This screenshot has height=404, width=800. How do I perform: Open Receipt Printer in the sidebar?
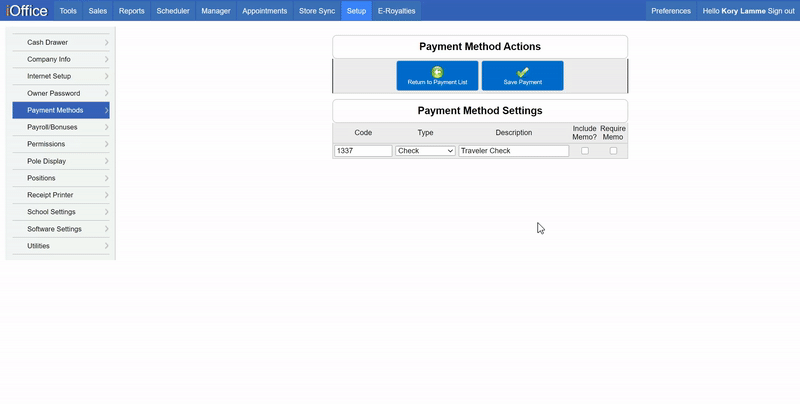coord(61,195)
